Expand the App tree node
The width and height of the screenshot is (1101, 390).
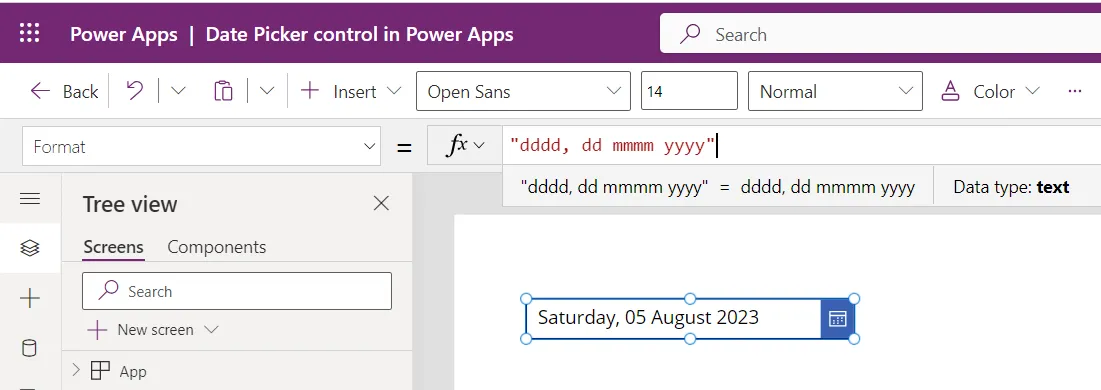tap(77, 370)
